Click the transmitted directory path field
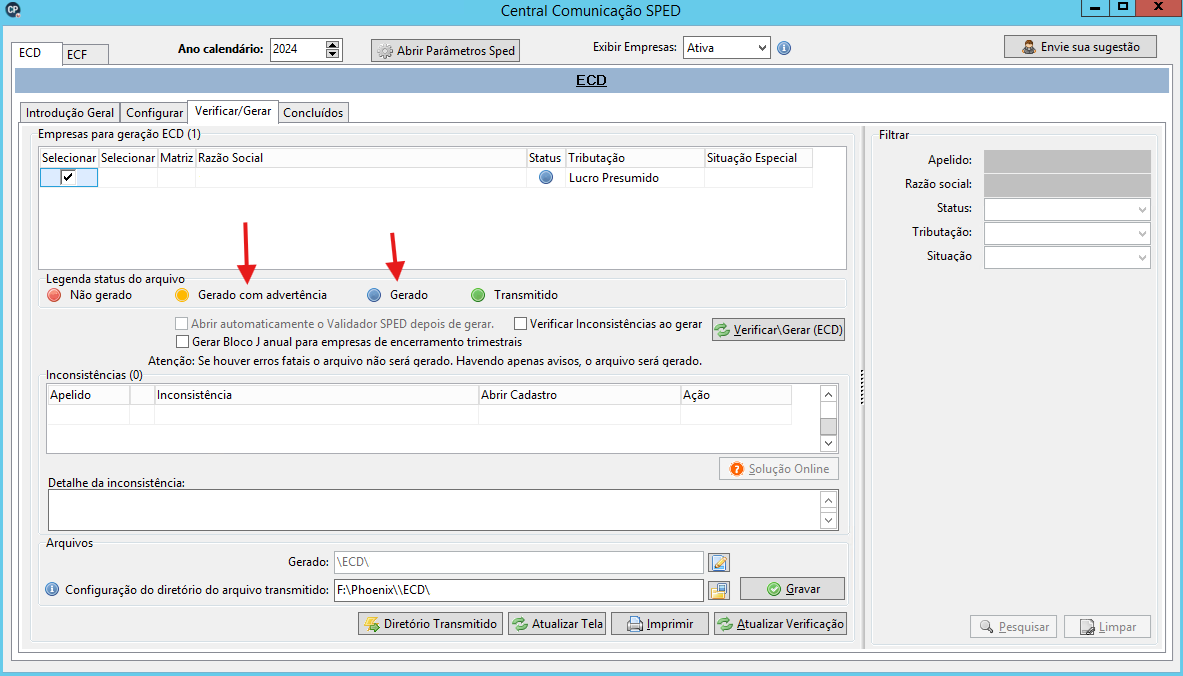This screenshot has width=1183, height=676. (x=518, y=590)
